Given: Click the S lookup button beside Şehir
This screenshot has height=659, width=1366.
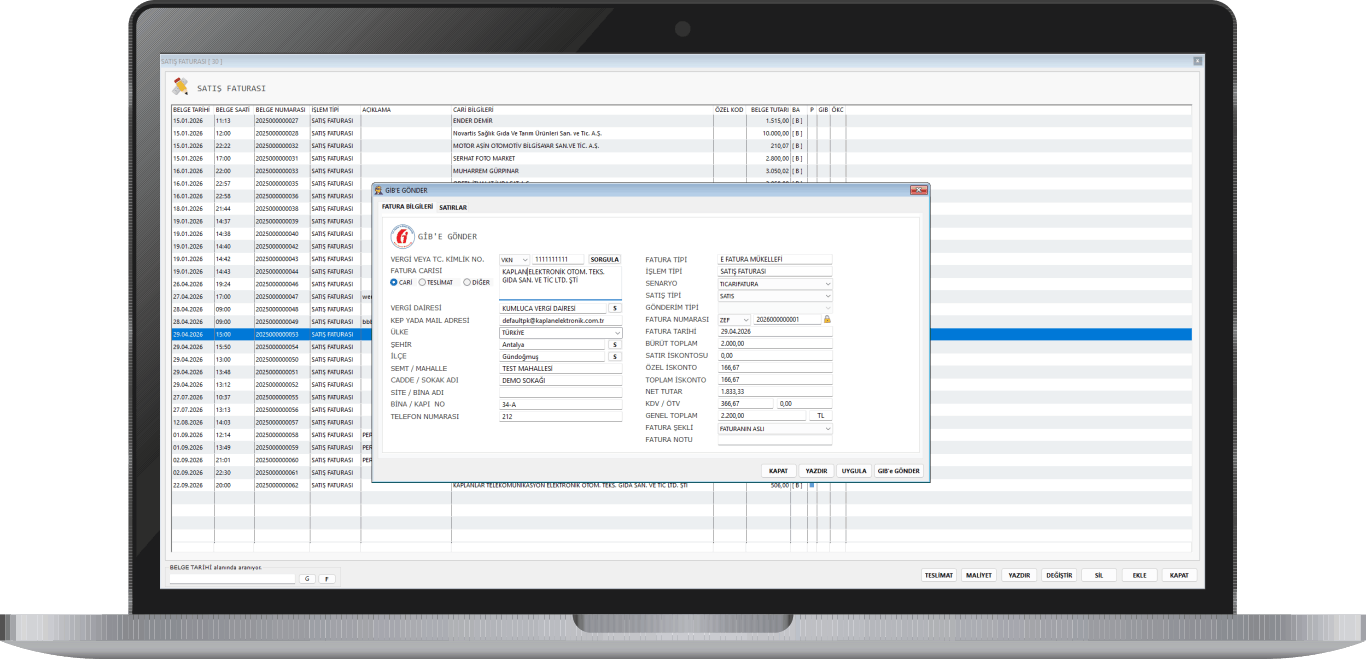Looking at the screenshot, I should coord(614,344).
